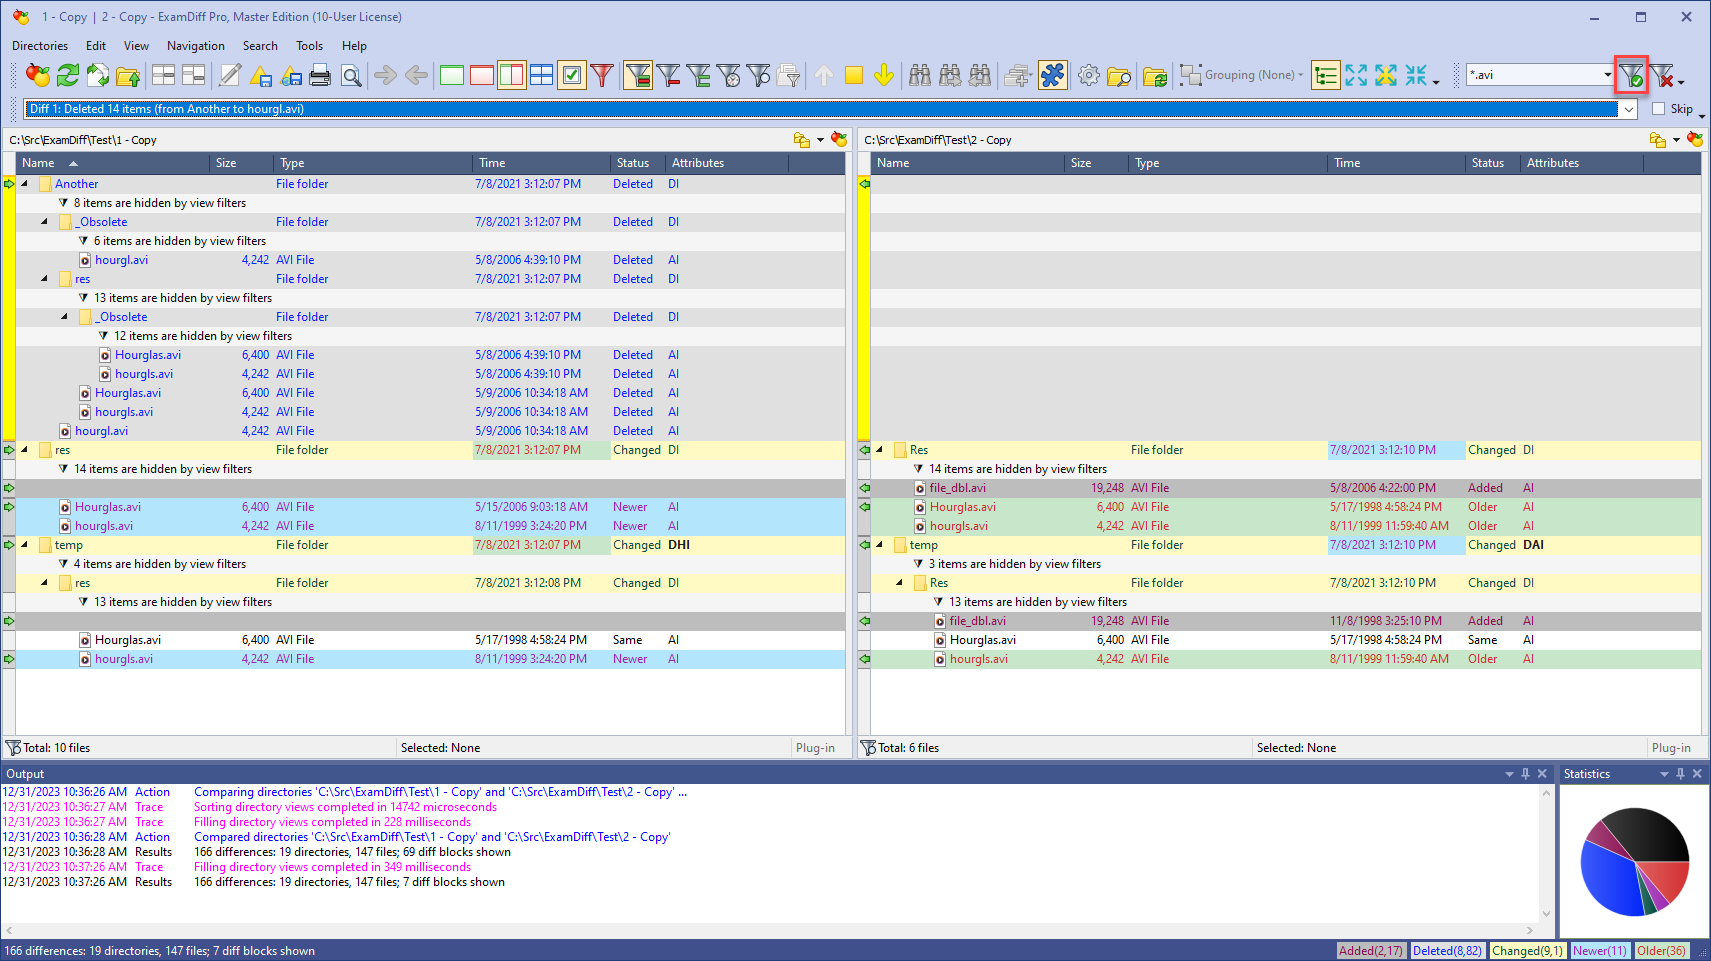The height and width of the screenshot is (961, 1711).
Task: Toggle the blue puzzle plug-in icon
Action: 1053,75
